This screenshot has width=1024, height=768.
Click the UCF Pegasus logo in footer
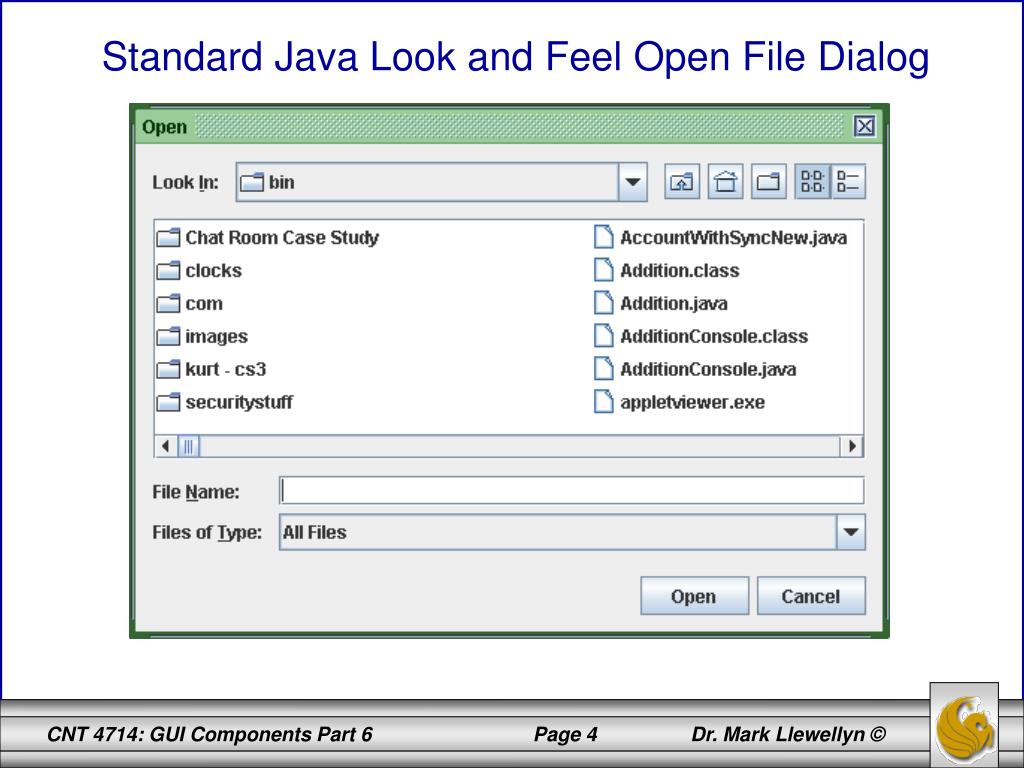(965, 727)
